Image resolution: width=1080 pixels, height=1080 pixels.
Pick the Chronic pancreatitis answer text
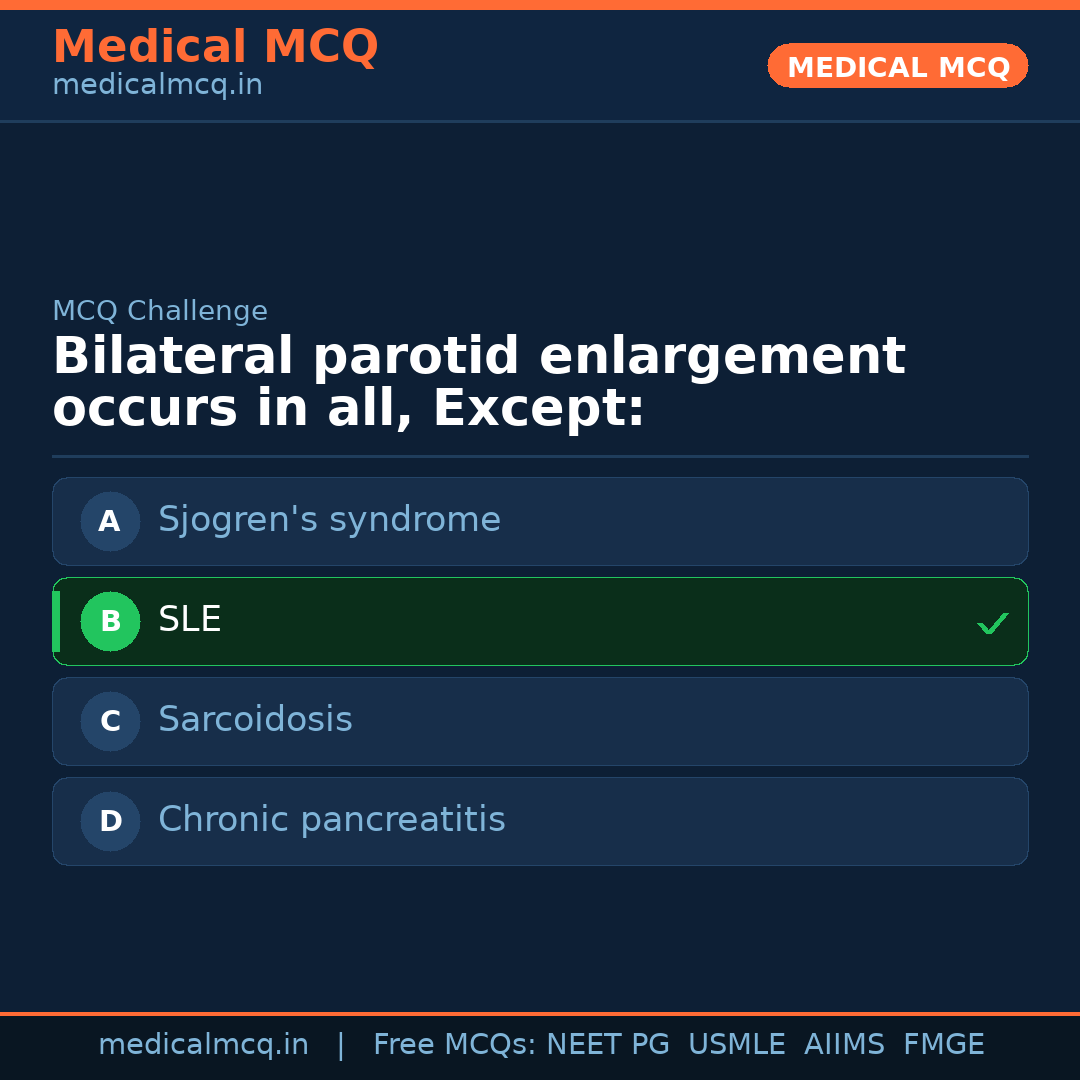click(332, 820)
